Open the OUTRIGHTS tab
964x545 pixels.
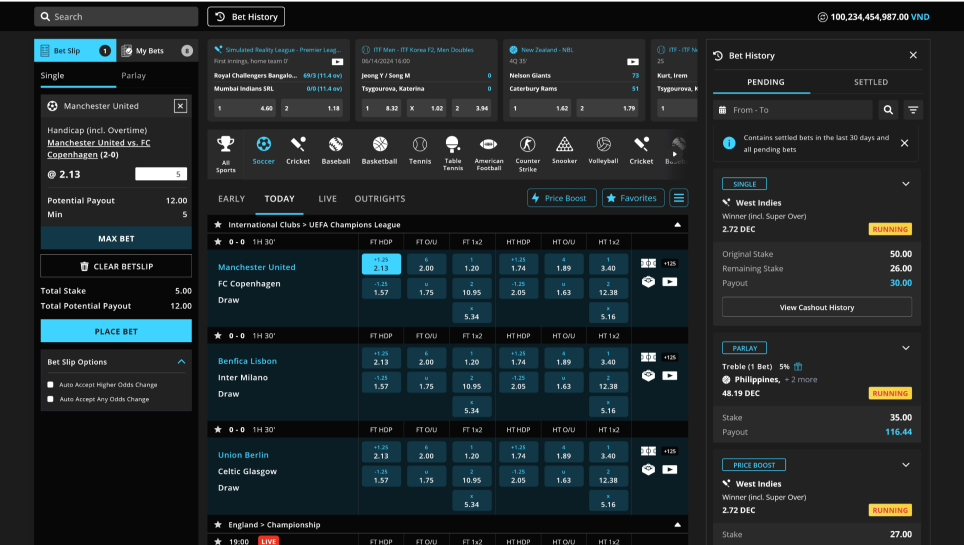pyautogui.click(x=380, y=199)
